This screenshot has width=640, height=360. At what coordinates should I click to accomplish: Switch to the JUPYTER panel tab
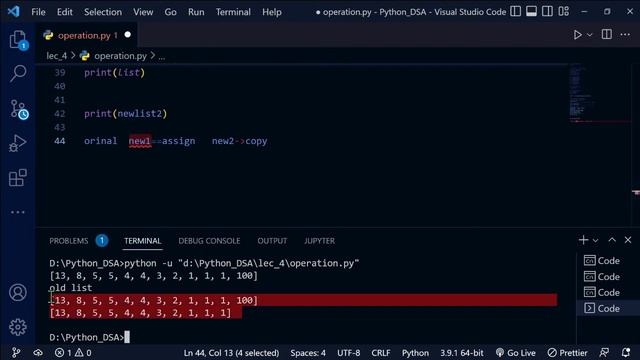pos(319,241)
